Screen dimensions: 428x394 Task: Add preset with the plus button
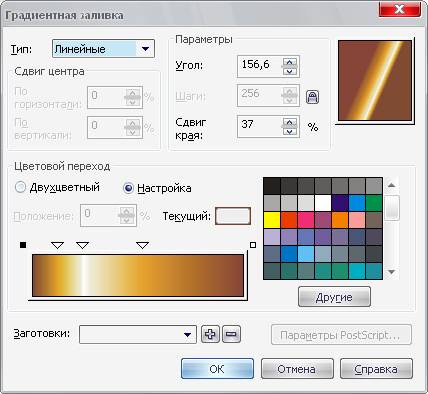pyautogui.click(x=210, y=334)
